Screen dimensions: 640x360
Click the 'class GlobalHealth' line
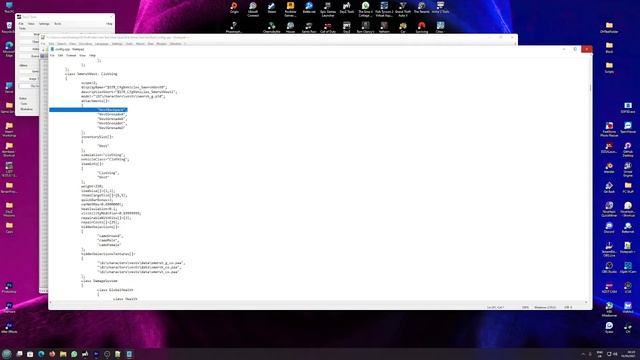point(115,290)
